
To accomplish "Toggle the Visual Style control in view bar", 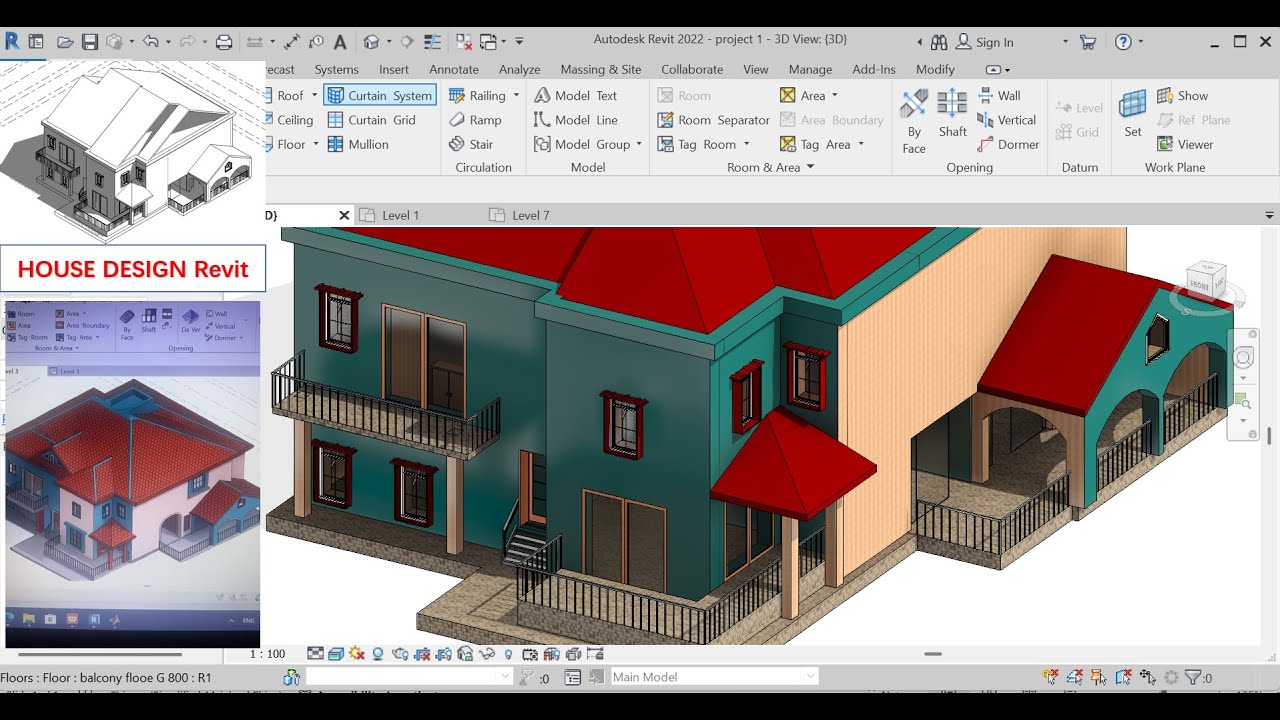I will coord(336,654).
